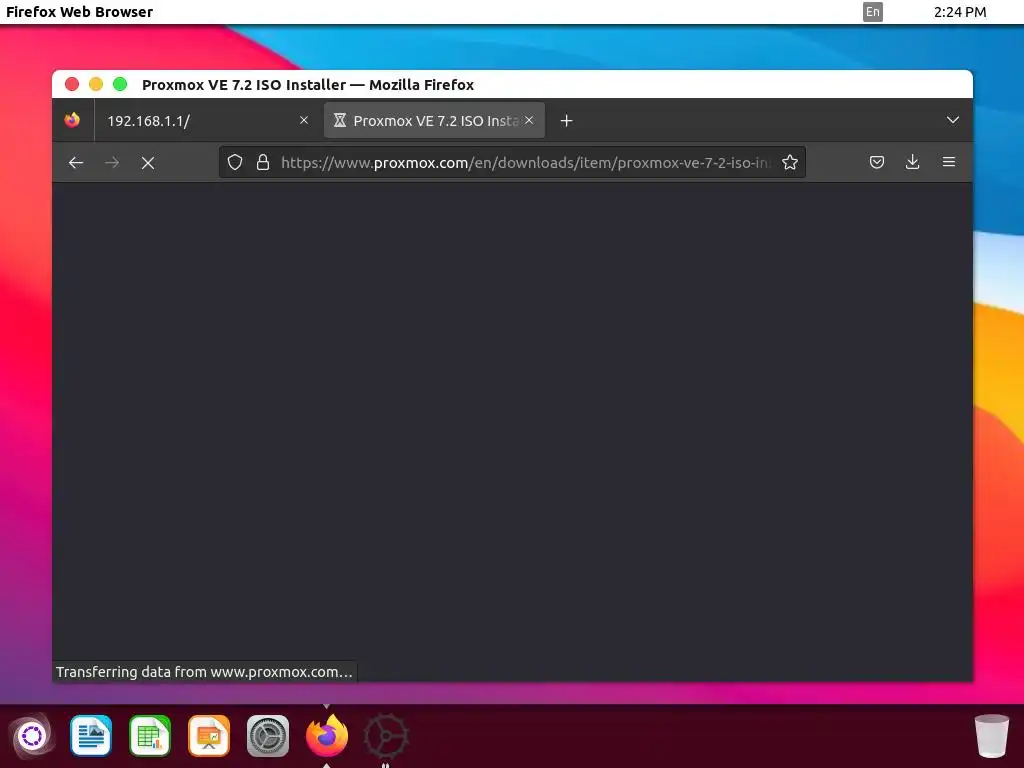Open Firefox View icon in tab bar
1024x768 pixels.
pyautogui.click(x=72, y=120)
